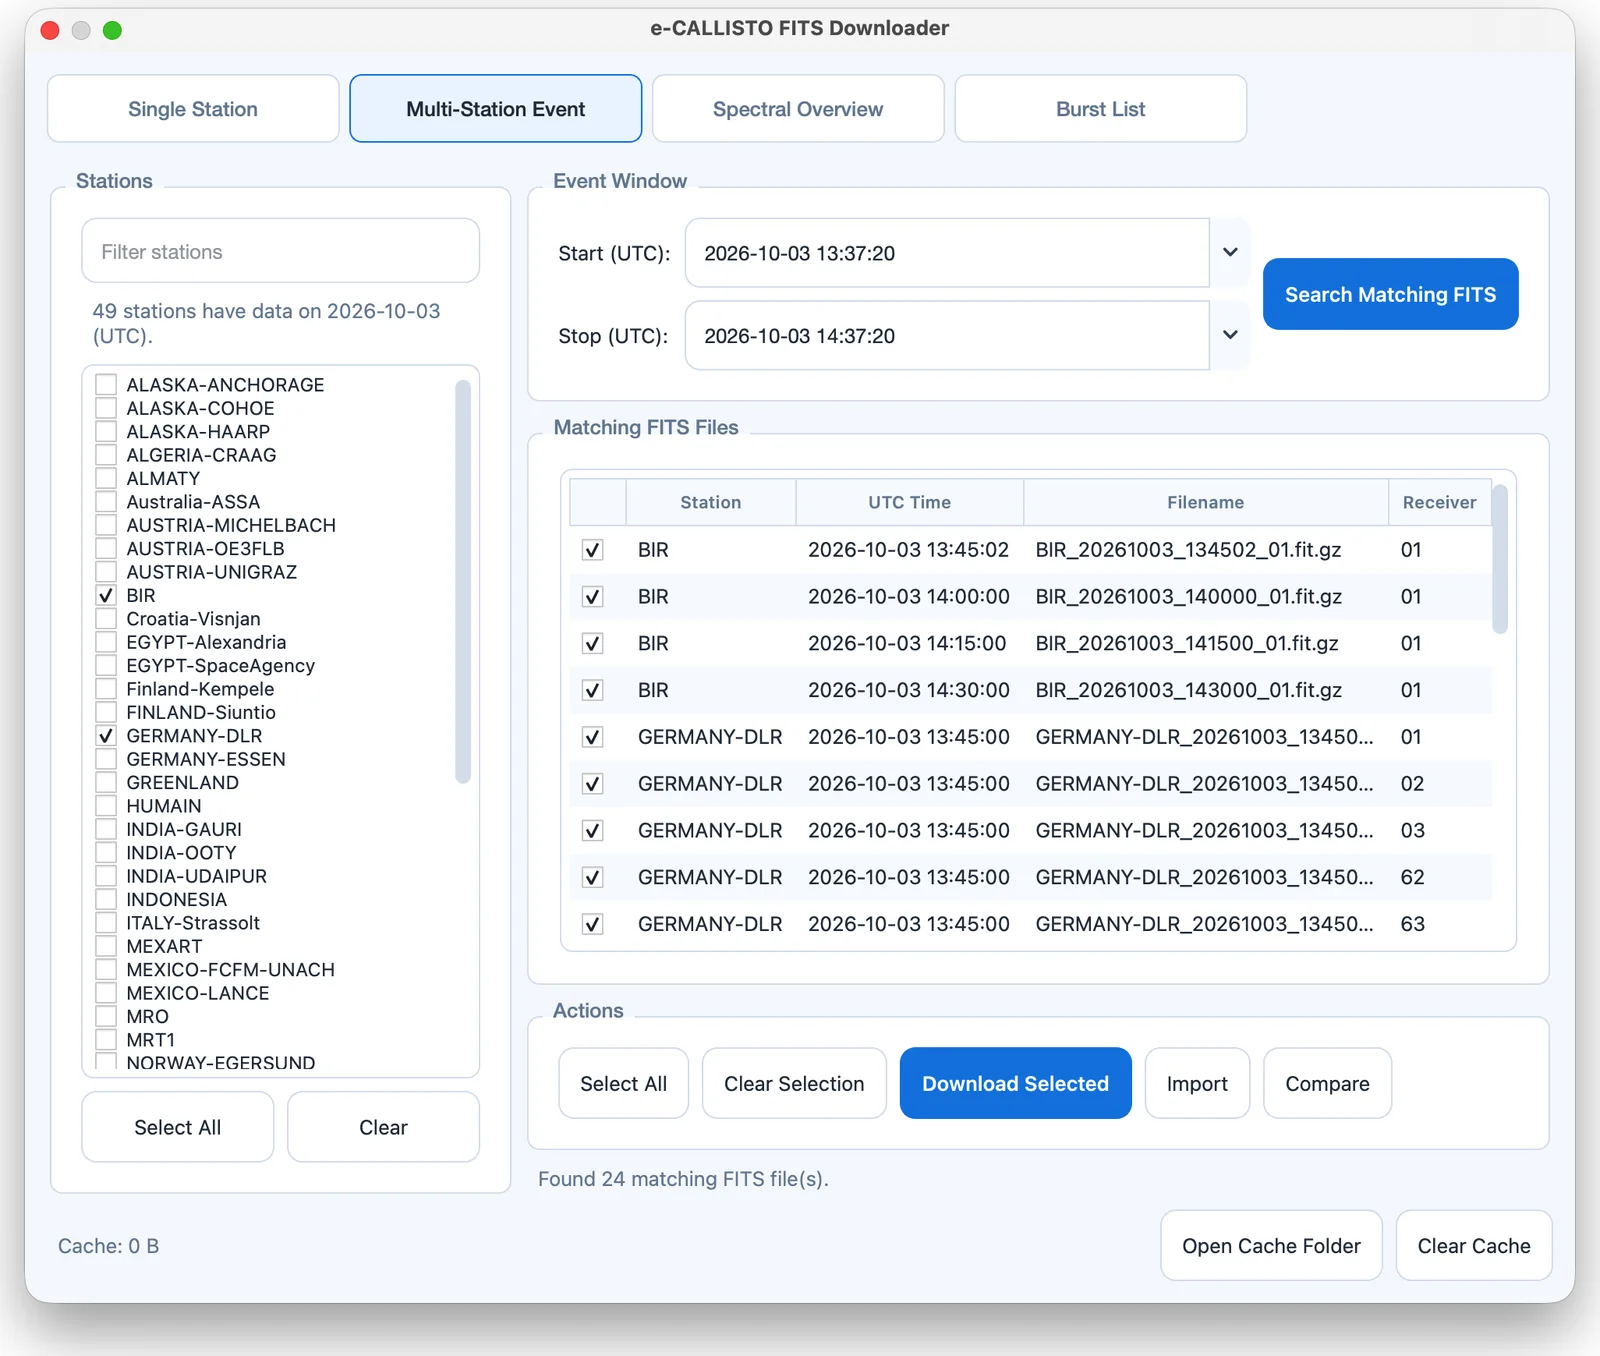Enable the GREENLAND station checkbox
This screenshot has width=1600, height=1356.
(106, 783)
